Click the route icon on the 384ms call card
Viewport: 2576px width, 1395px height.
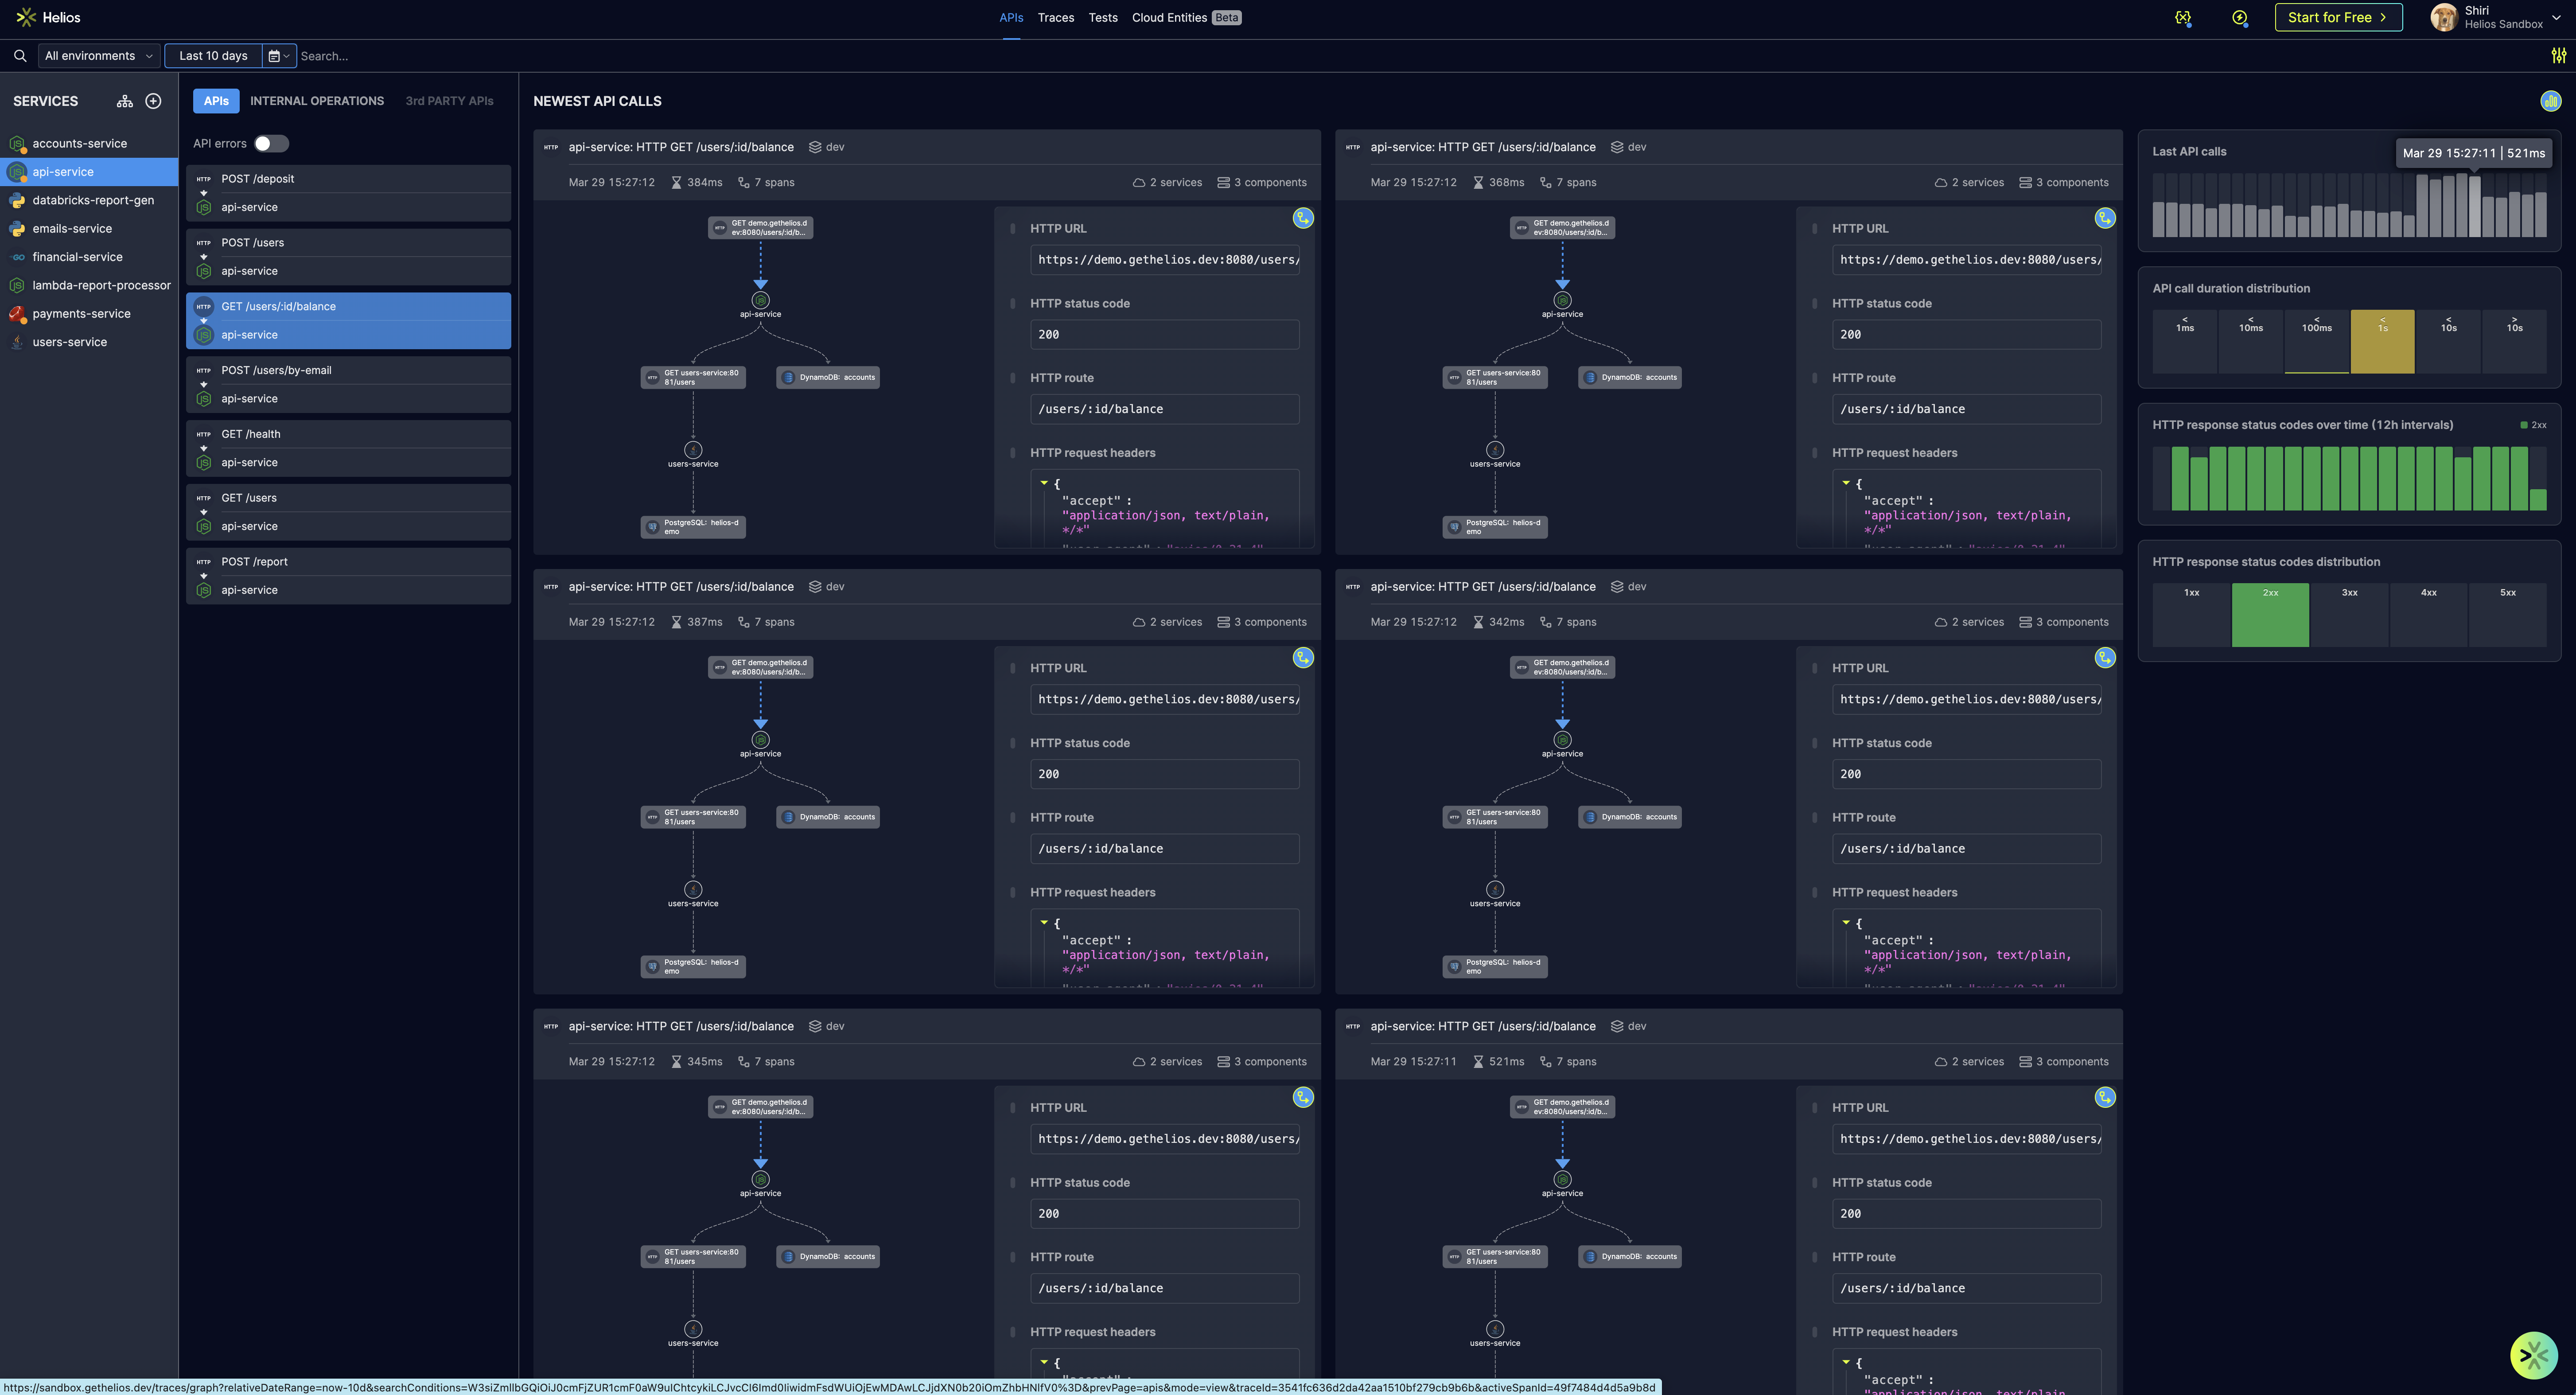point(1303,218)
